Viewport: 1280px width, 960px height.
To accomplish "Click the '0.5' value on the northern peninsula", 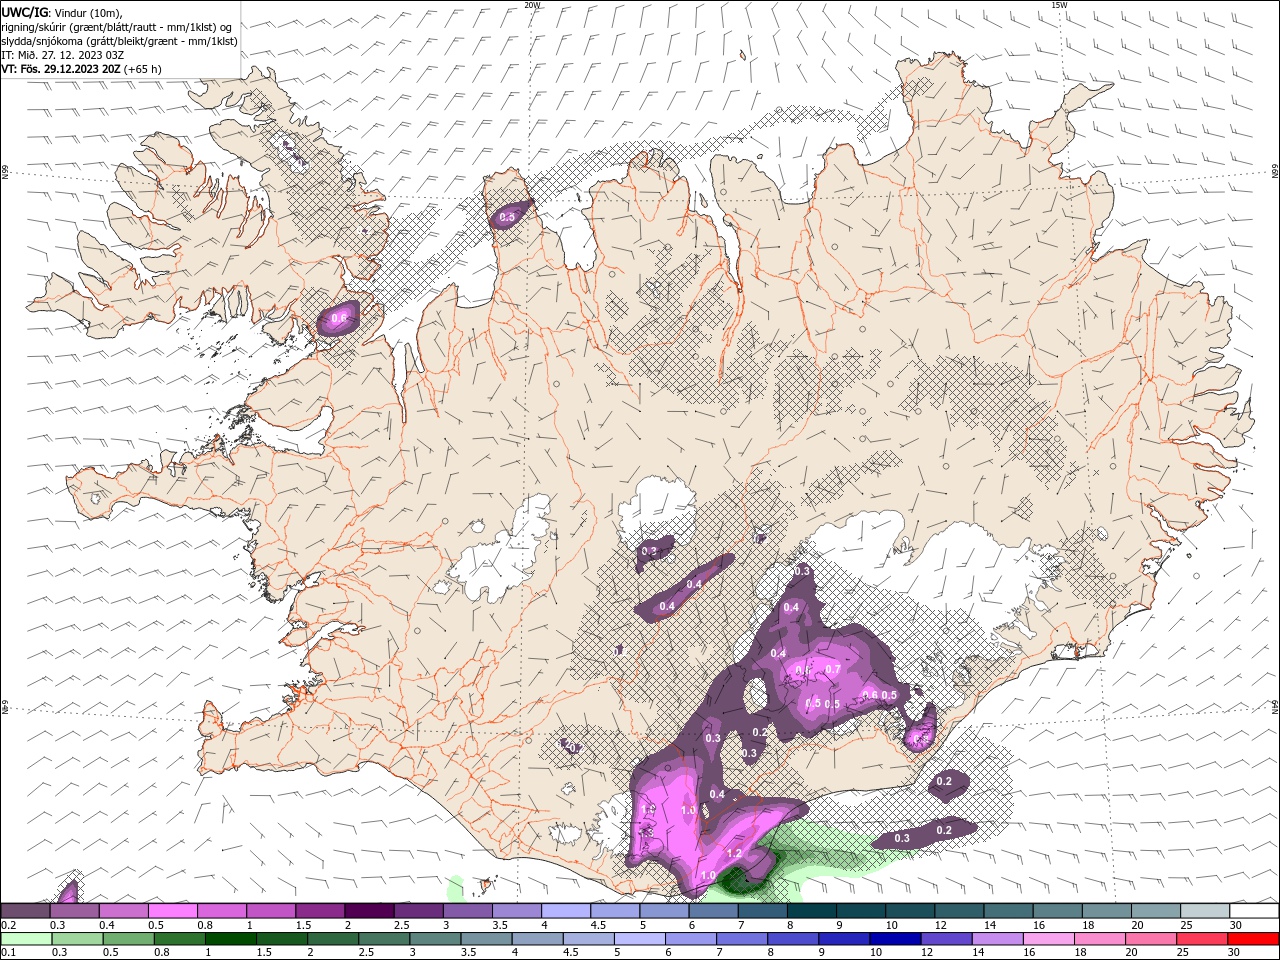I will tap(507, 217).
